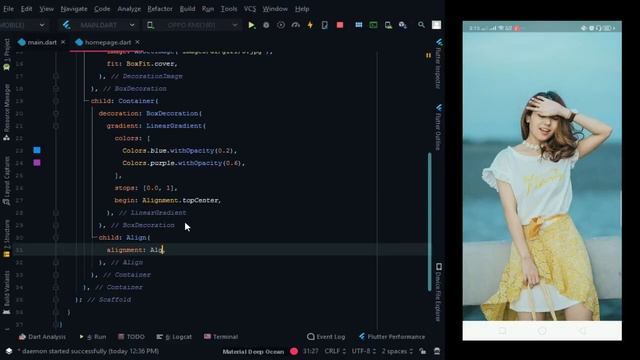
Task: Open the Help menu
Action: 302,9
